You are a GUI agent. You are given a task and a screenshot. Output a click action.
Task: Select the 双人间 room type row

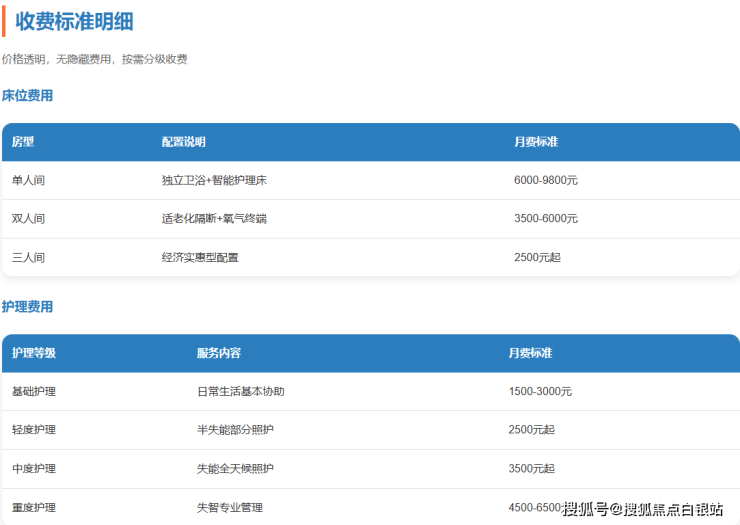coord(28,219)
